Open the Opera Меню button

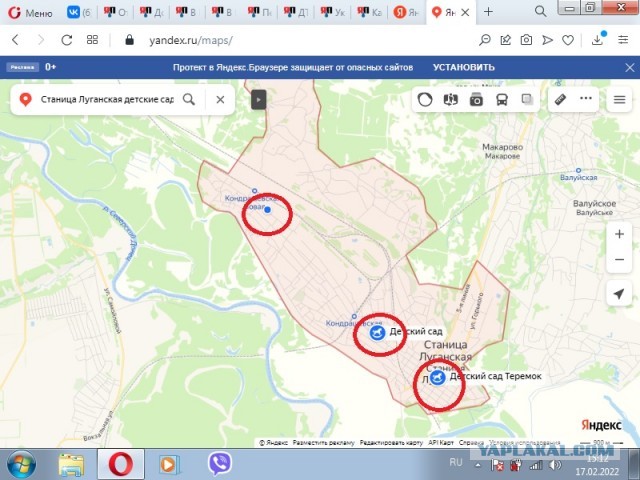(30, 13)
